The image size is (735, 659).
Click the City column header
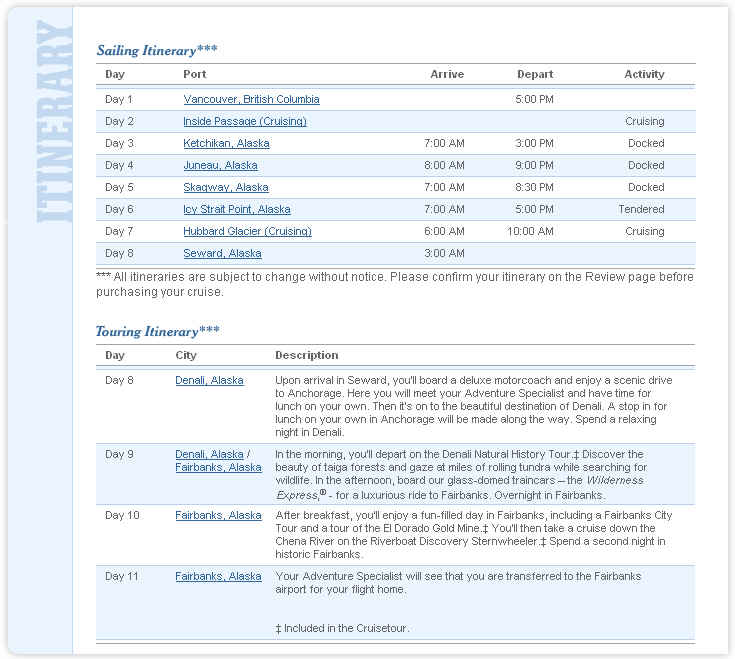[186, 355]
